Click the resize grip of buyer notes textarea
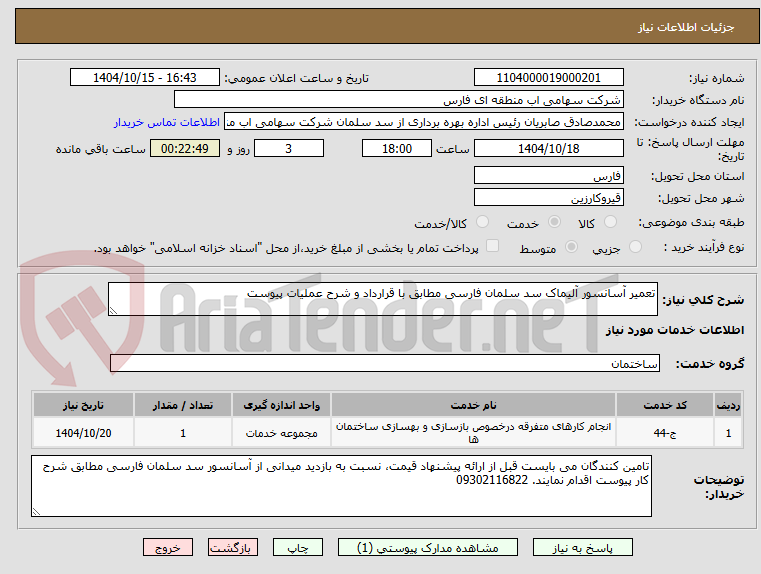The height and width of the screenshot is (574, 761). point(36,511)
